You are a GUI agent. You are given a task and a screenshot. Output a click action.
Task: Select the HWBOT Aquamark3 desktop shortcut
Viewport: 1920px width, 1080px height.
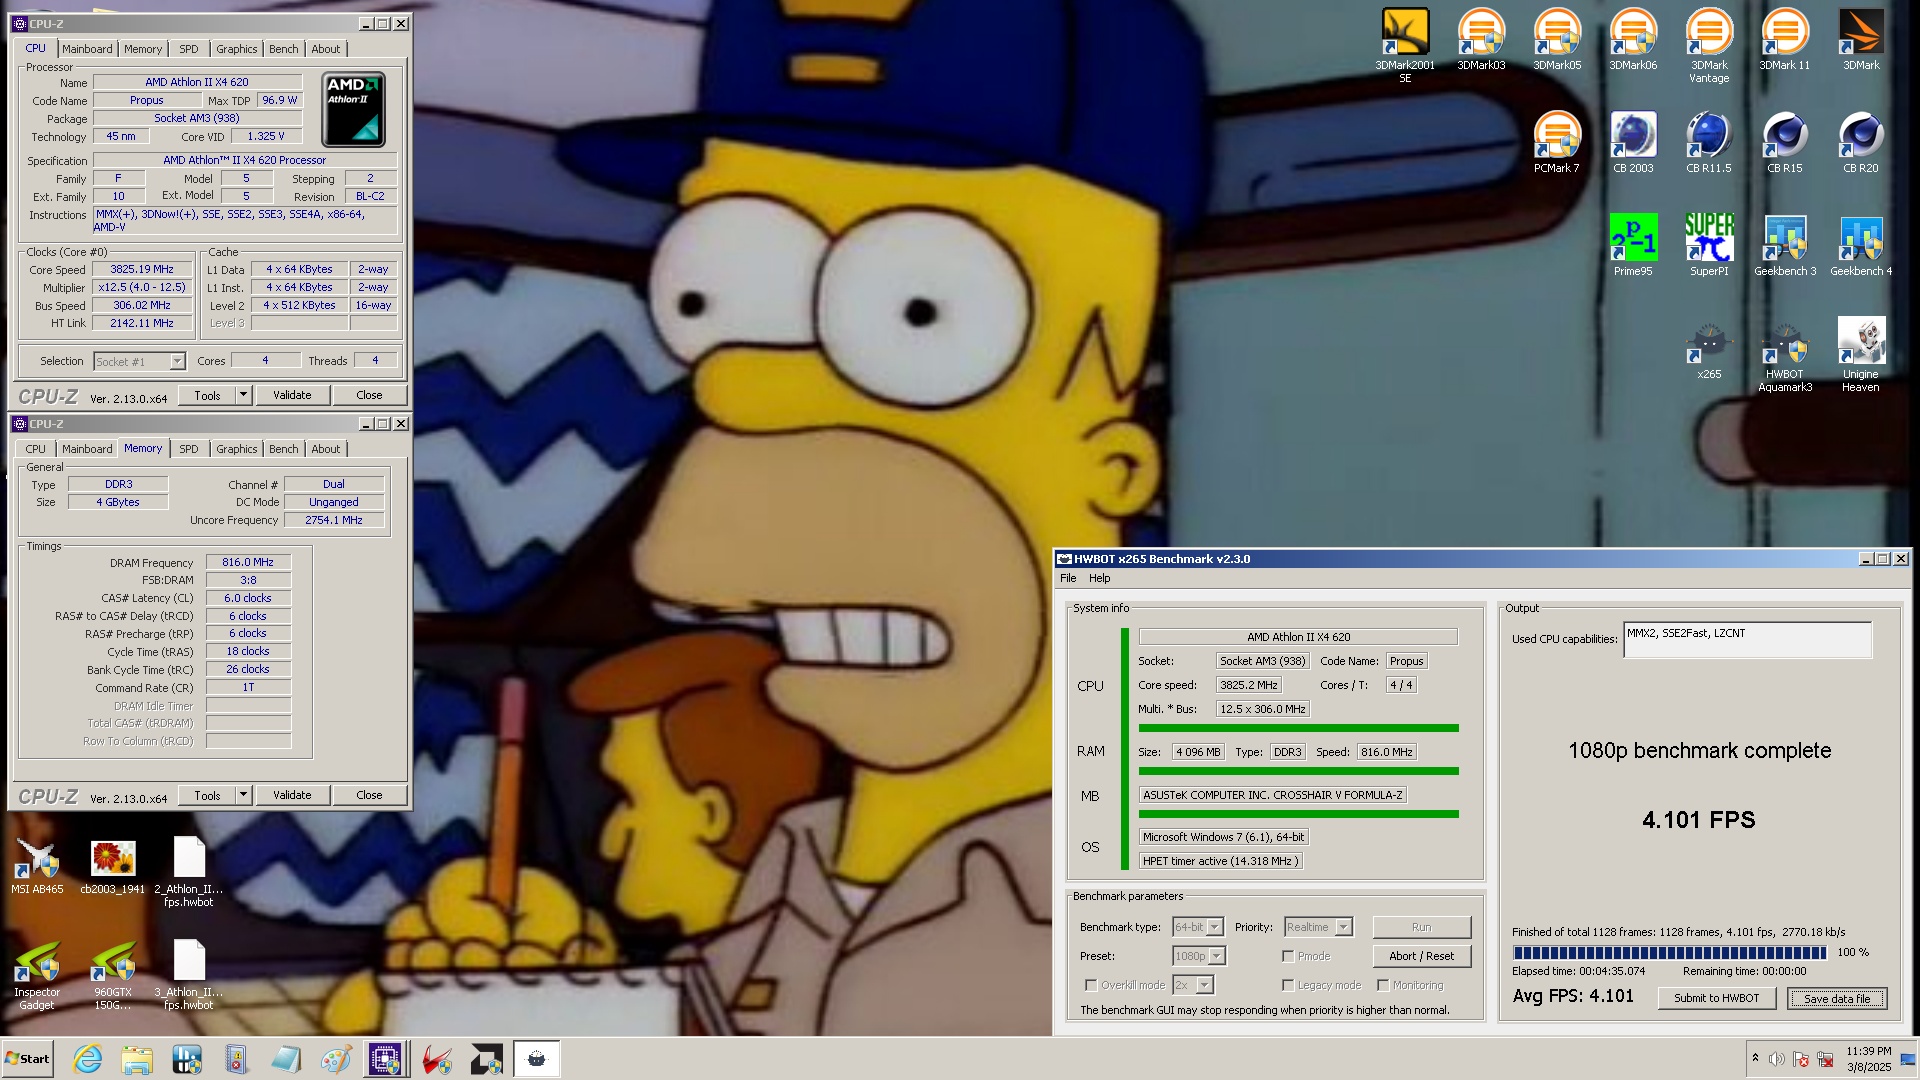[1785, 355]
